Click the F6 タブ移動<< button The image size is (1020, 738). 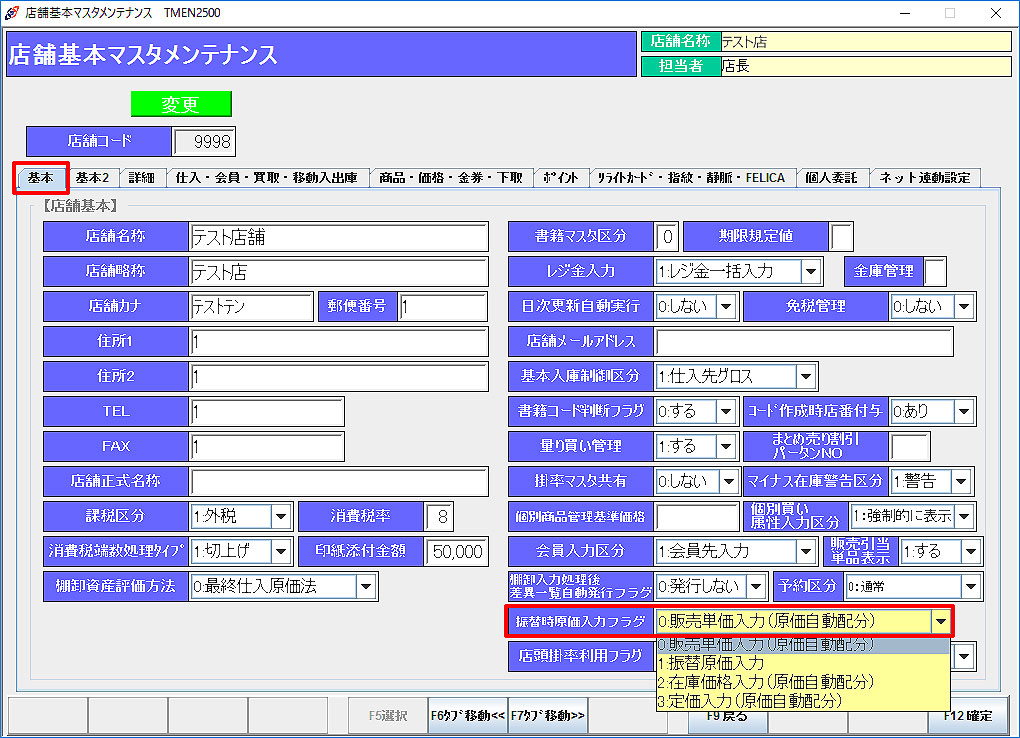click(x=467, y=716)
